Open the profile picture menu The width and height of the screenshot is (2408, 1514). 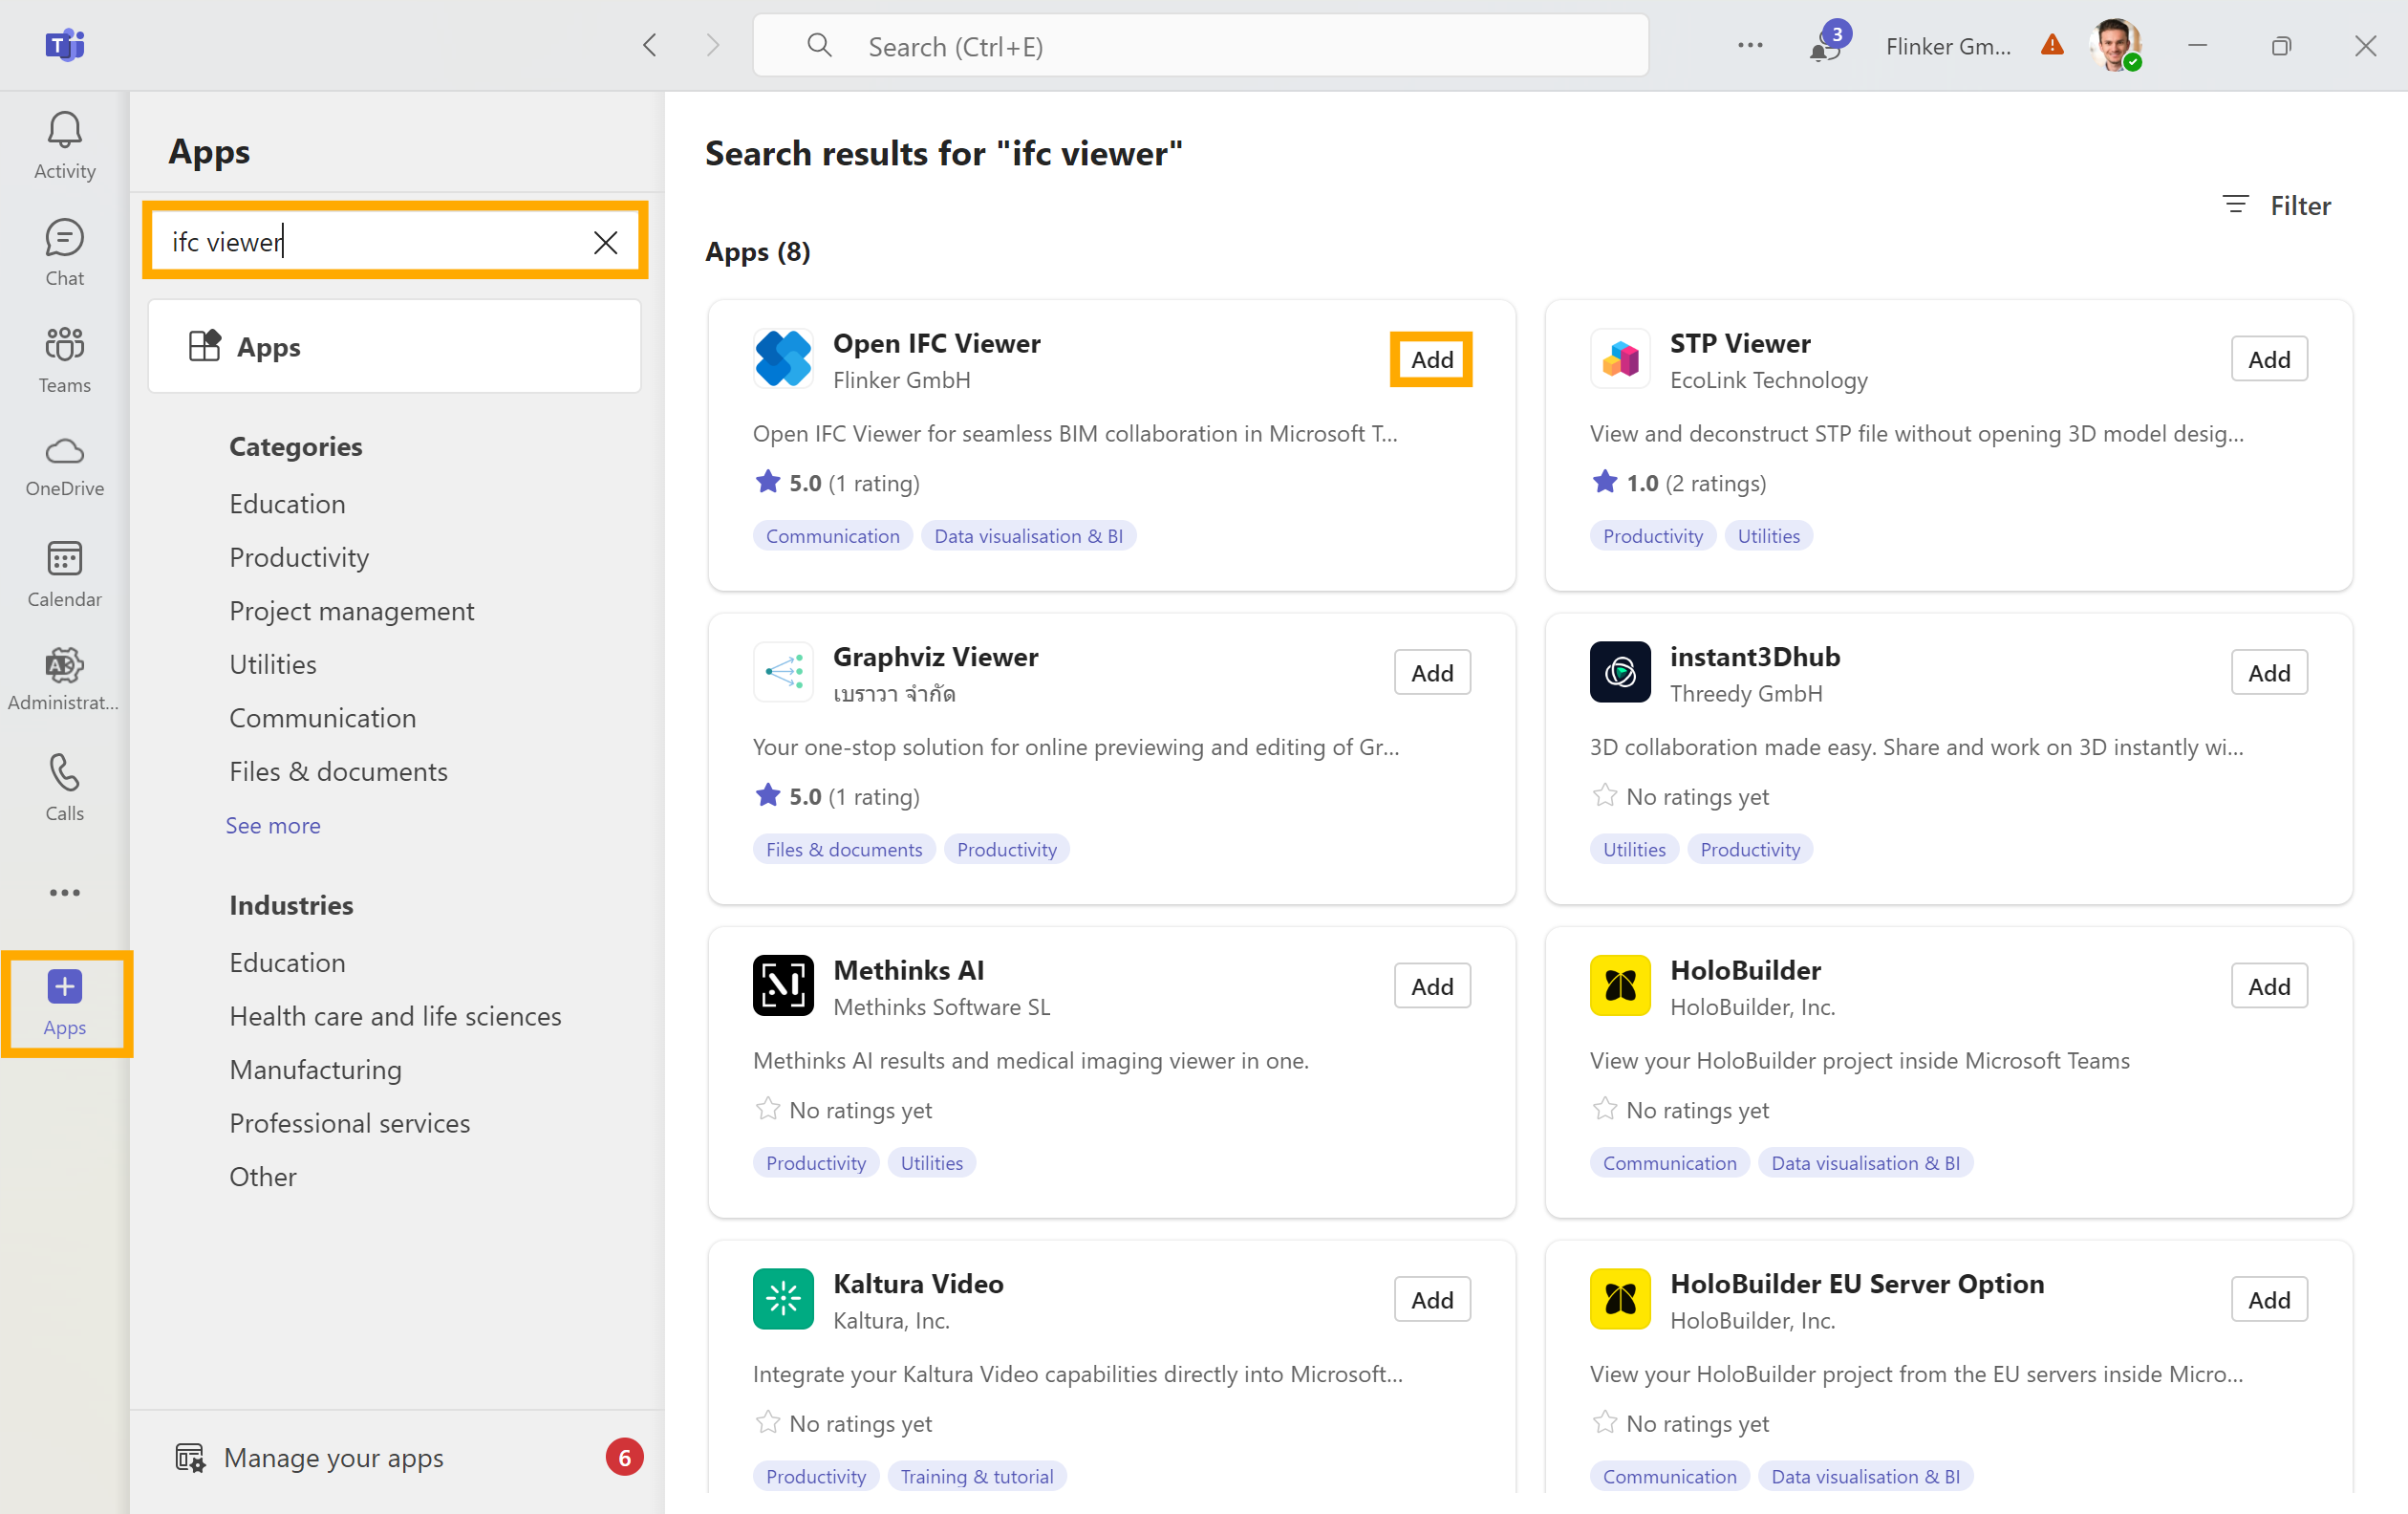pos(2115,45)
